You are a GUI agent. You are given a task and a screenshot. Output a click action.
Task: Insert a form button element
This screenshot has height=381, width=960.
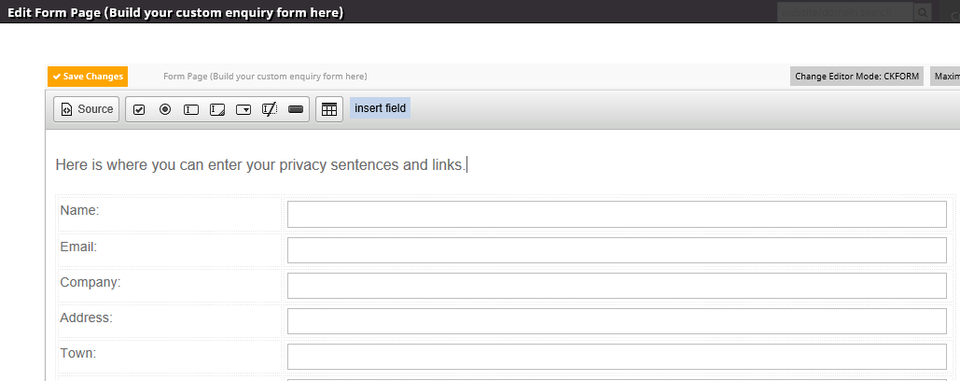[296, 110]
